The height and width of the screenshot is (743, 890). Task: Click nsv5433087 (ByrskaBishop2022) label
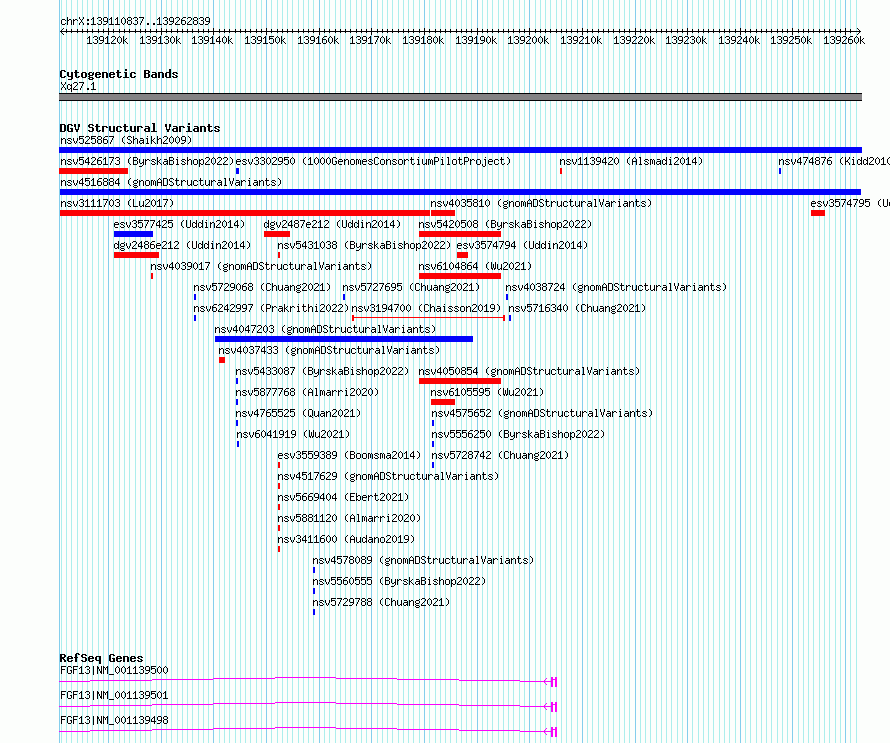click(x=322, y=371)
